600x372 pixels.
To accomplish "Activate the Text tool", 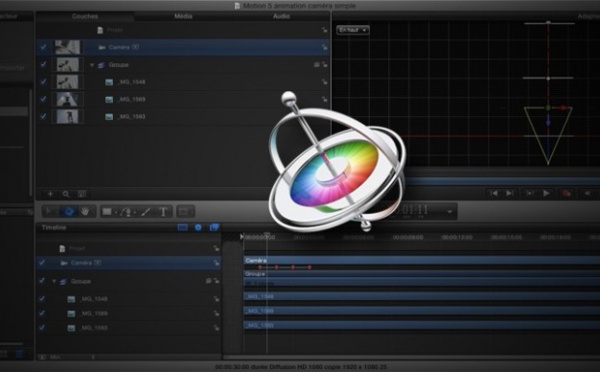I will pos(163,211).
